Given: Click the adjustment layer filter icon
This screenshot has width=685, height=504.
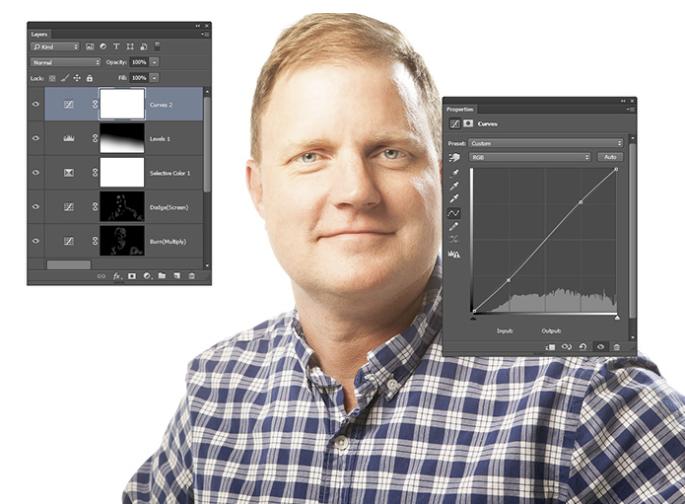Looking at the screenshot, I should [103, 46].
